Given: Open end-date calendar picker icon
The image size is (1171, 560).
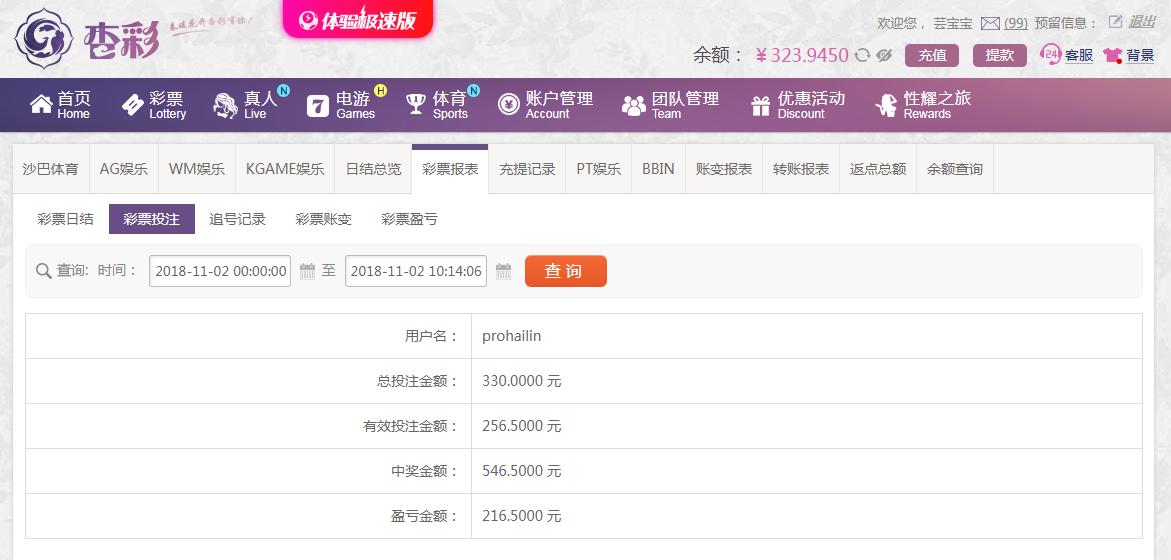Looking at the screenshot, I should point(503,271).
